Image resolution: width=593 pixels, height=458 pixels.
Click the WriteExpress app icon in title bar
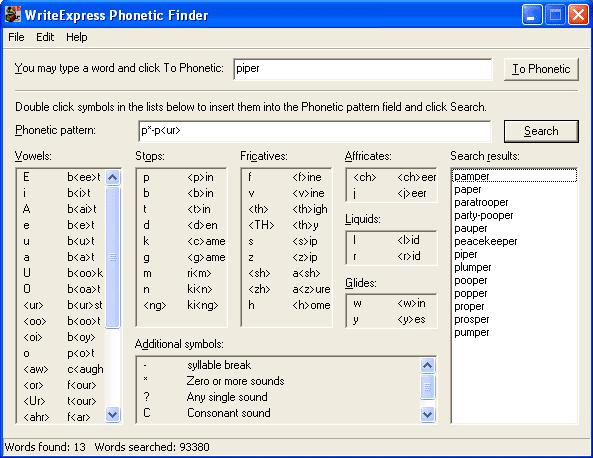click(13, 14)
